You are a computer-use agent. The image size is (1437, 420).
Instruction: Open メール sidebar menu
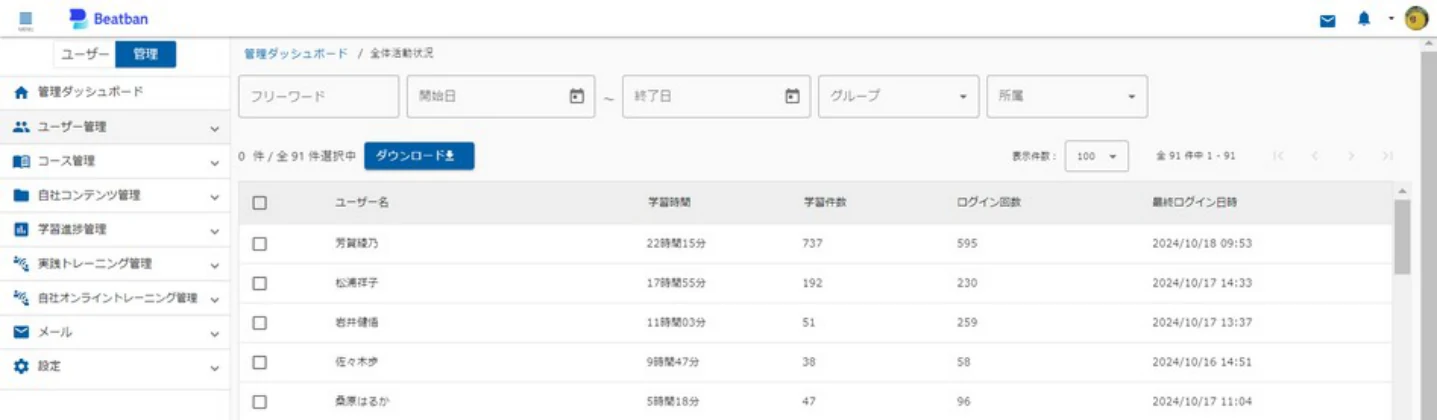(x=115, y=332)
